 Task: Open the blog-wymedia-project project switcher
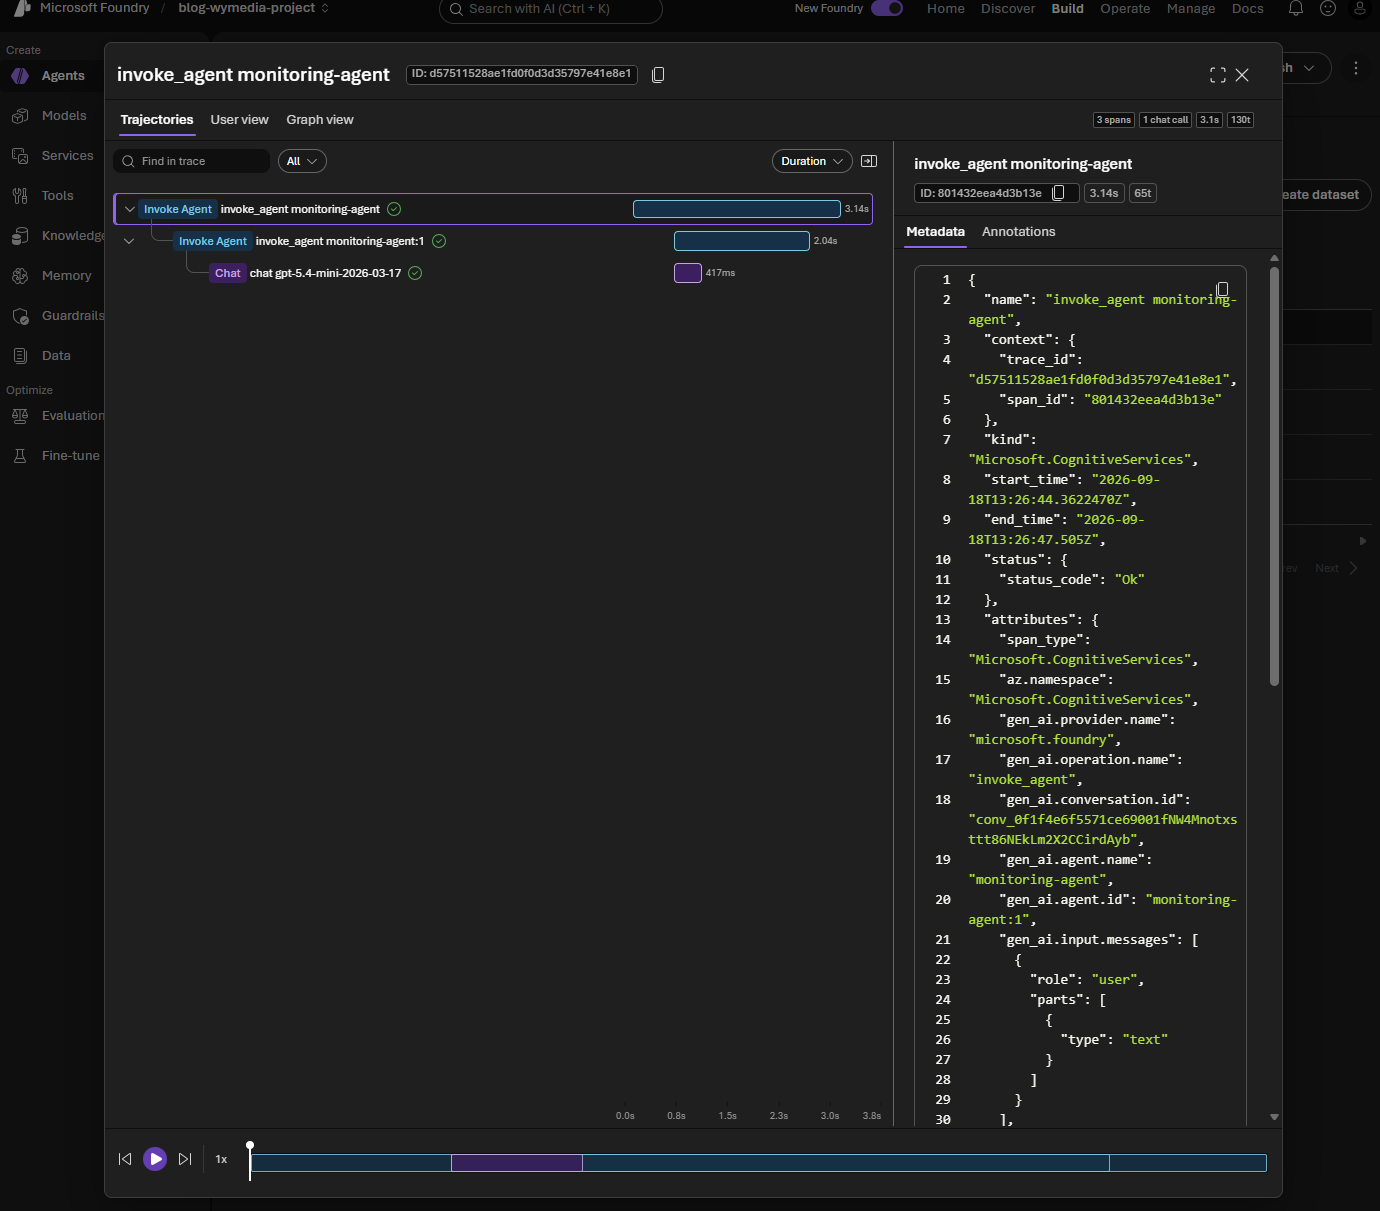[253, 8]
